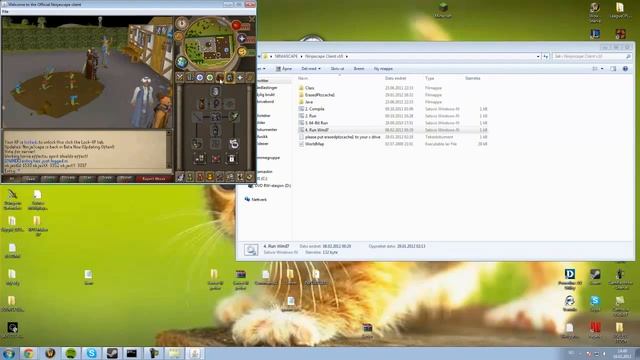Screen dimensions: 640x360
Task: Select the 2. Run batch file
Action: pyautogui.click(x=311, y=116)
